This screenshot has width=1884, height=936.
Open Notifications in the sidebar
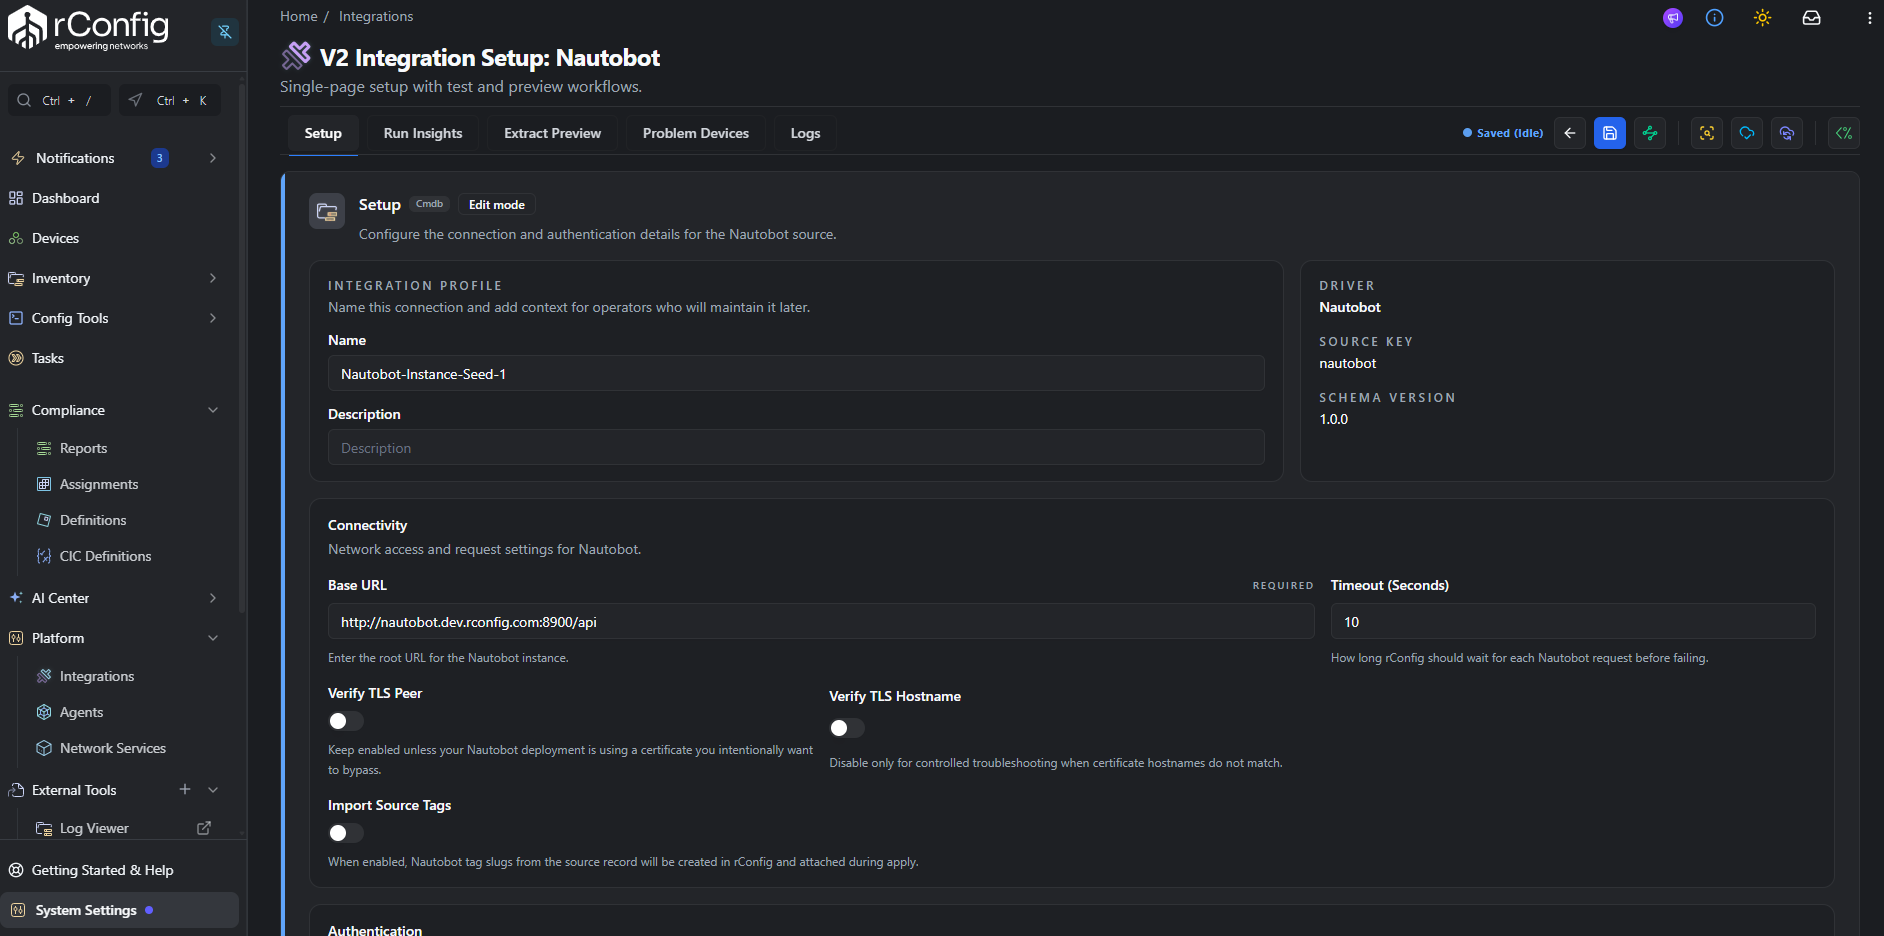click(75, 158)
